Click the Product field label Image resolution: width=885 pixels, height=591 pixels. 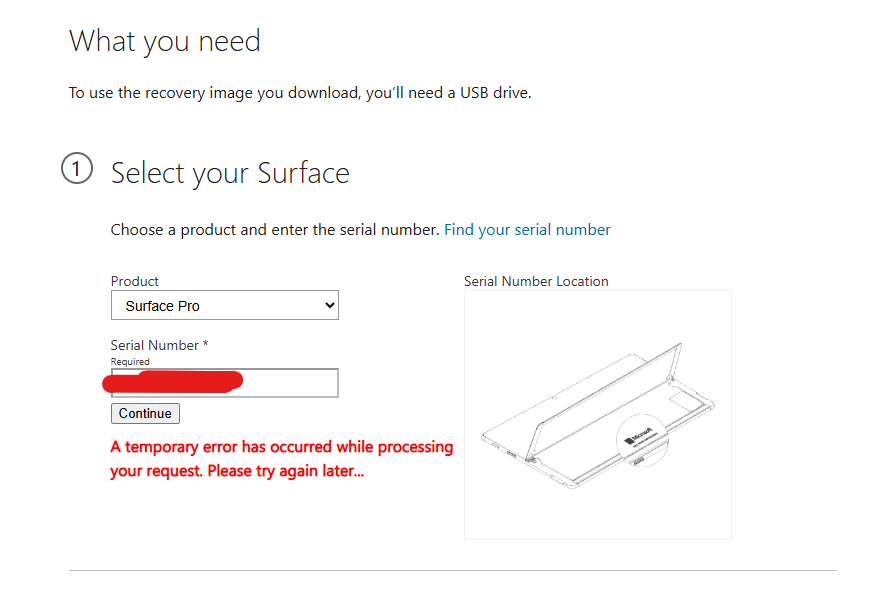(134, 281)
